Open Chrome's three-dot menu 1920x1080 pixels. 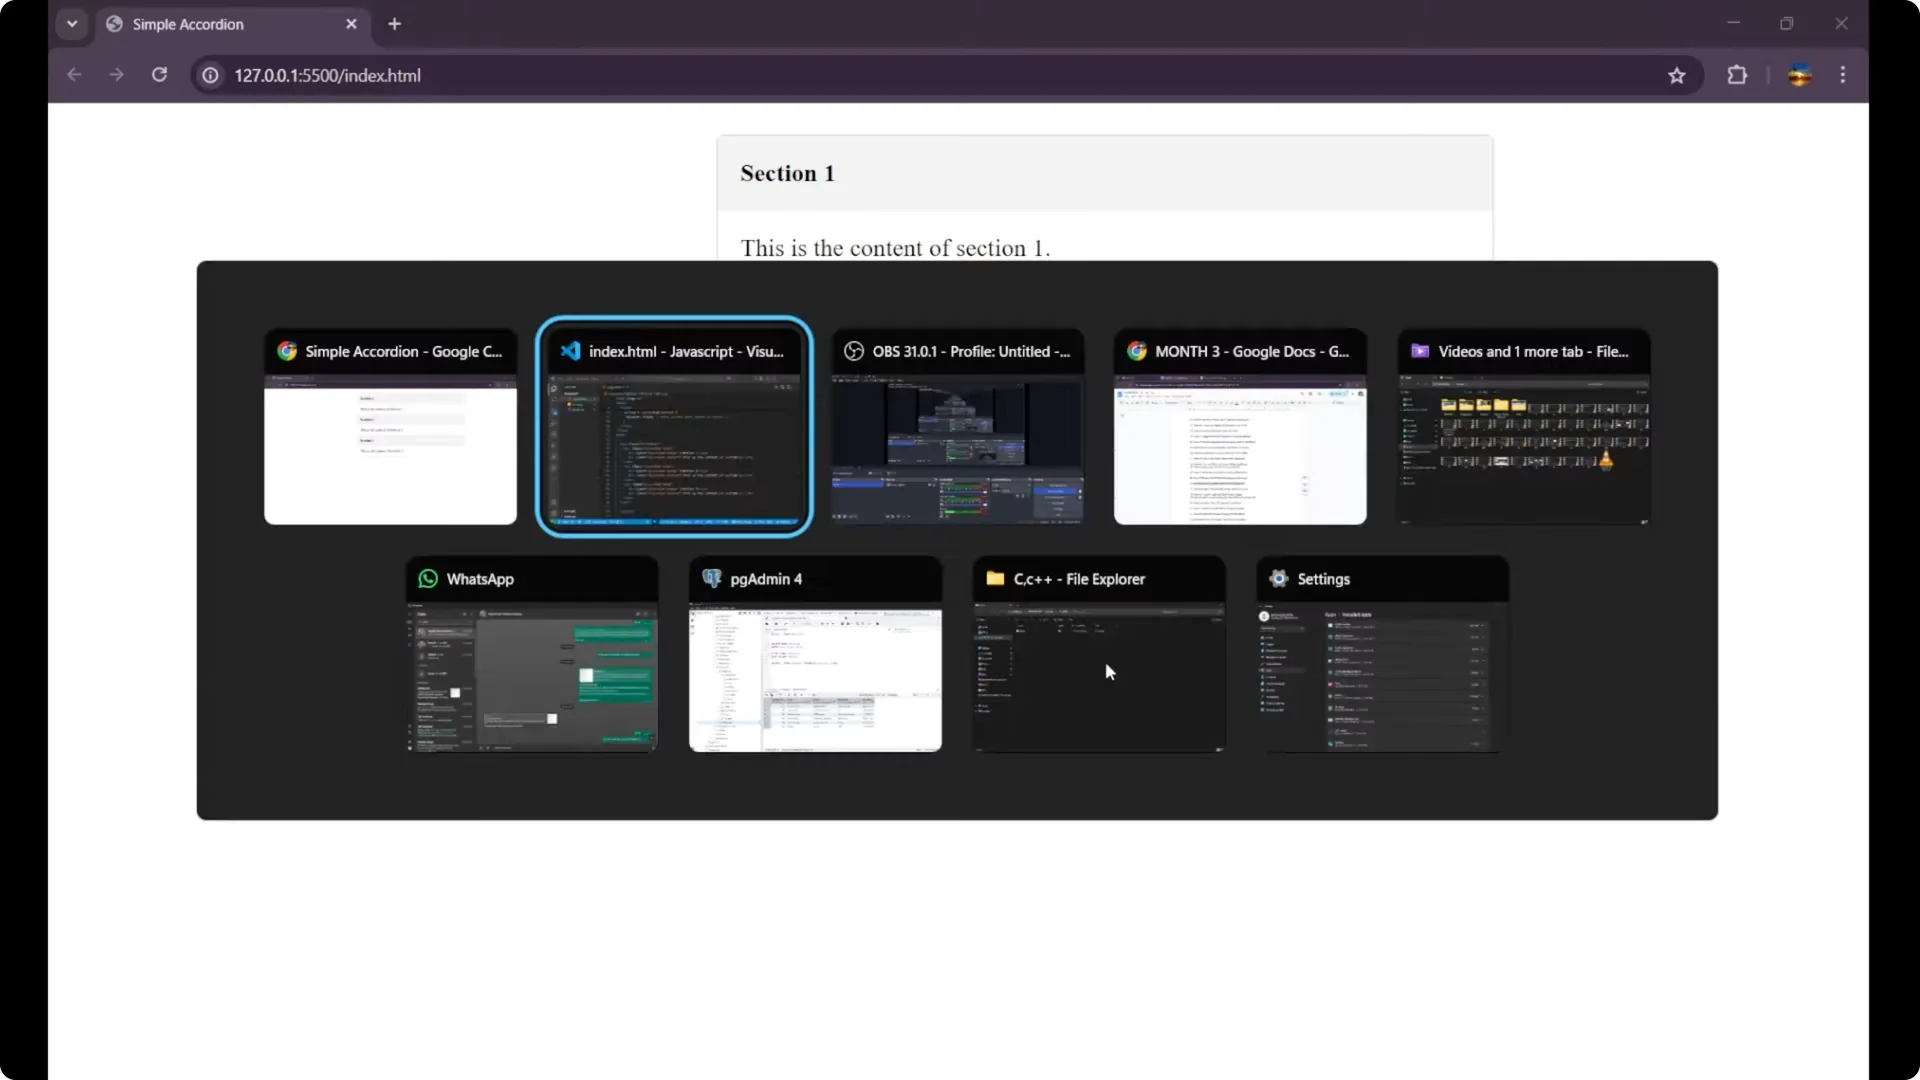[1843, 75]
